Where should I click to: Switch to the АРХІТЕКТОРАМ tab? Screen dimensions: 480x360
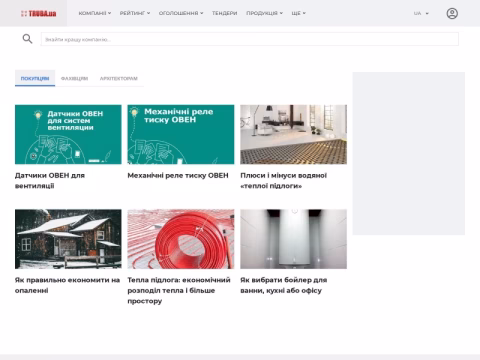tap(119, 78)
